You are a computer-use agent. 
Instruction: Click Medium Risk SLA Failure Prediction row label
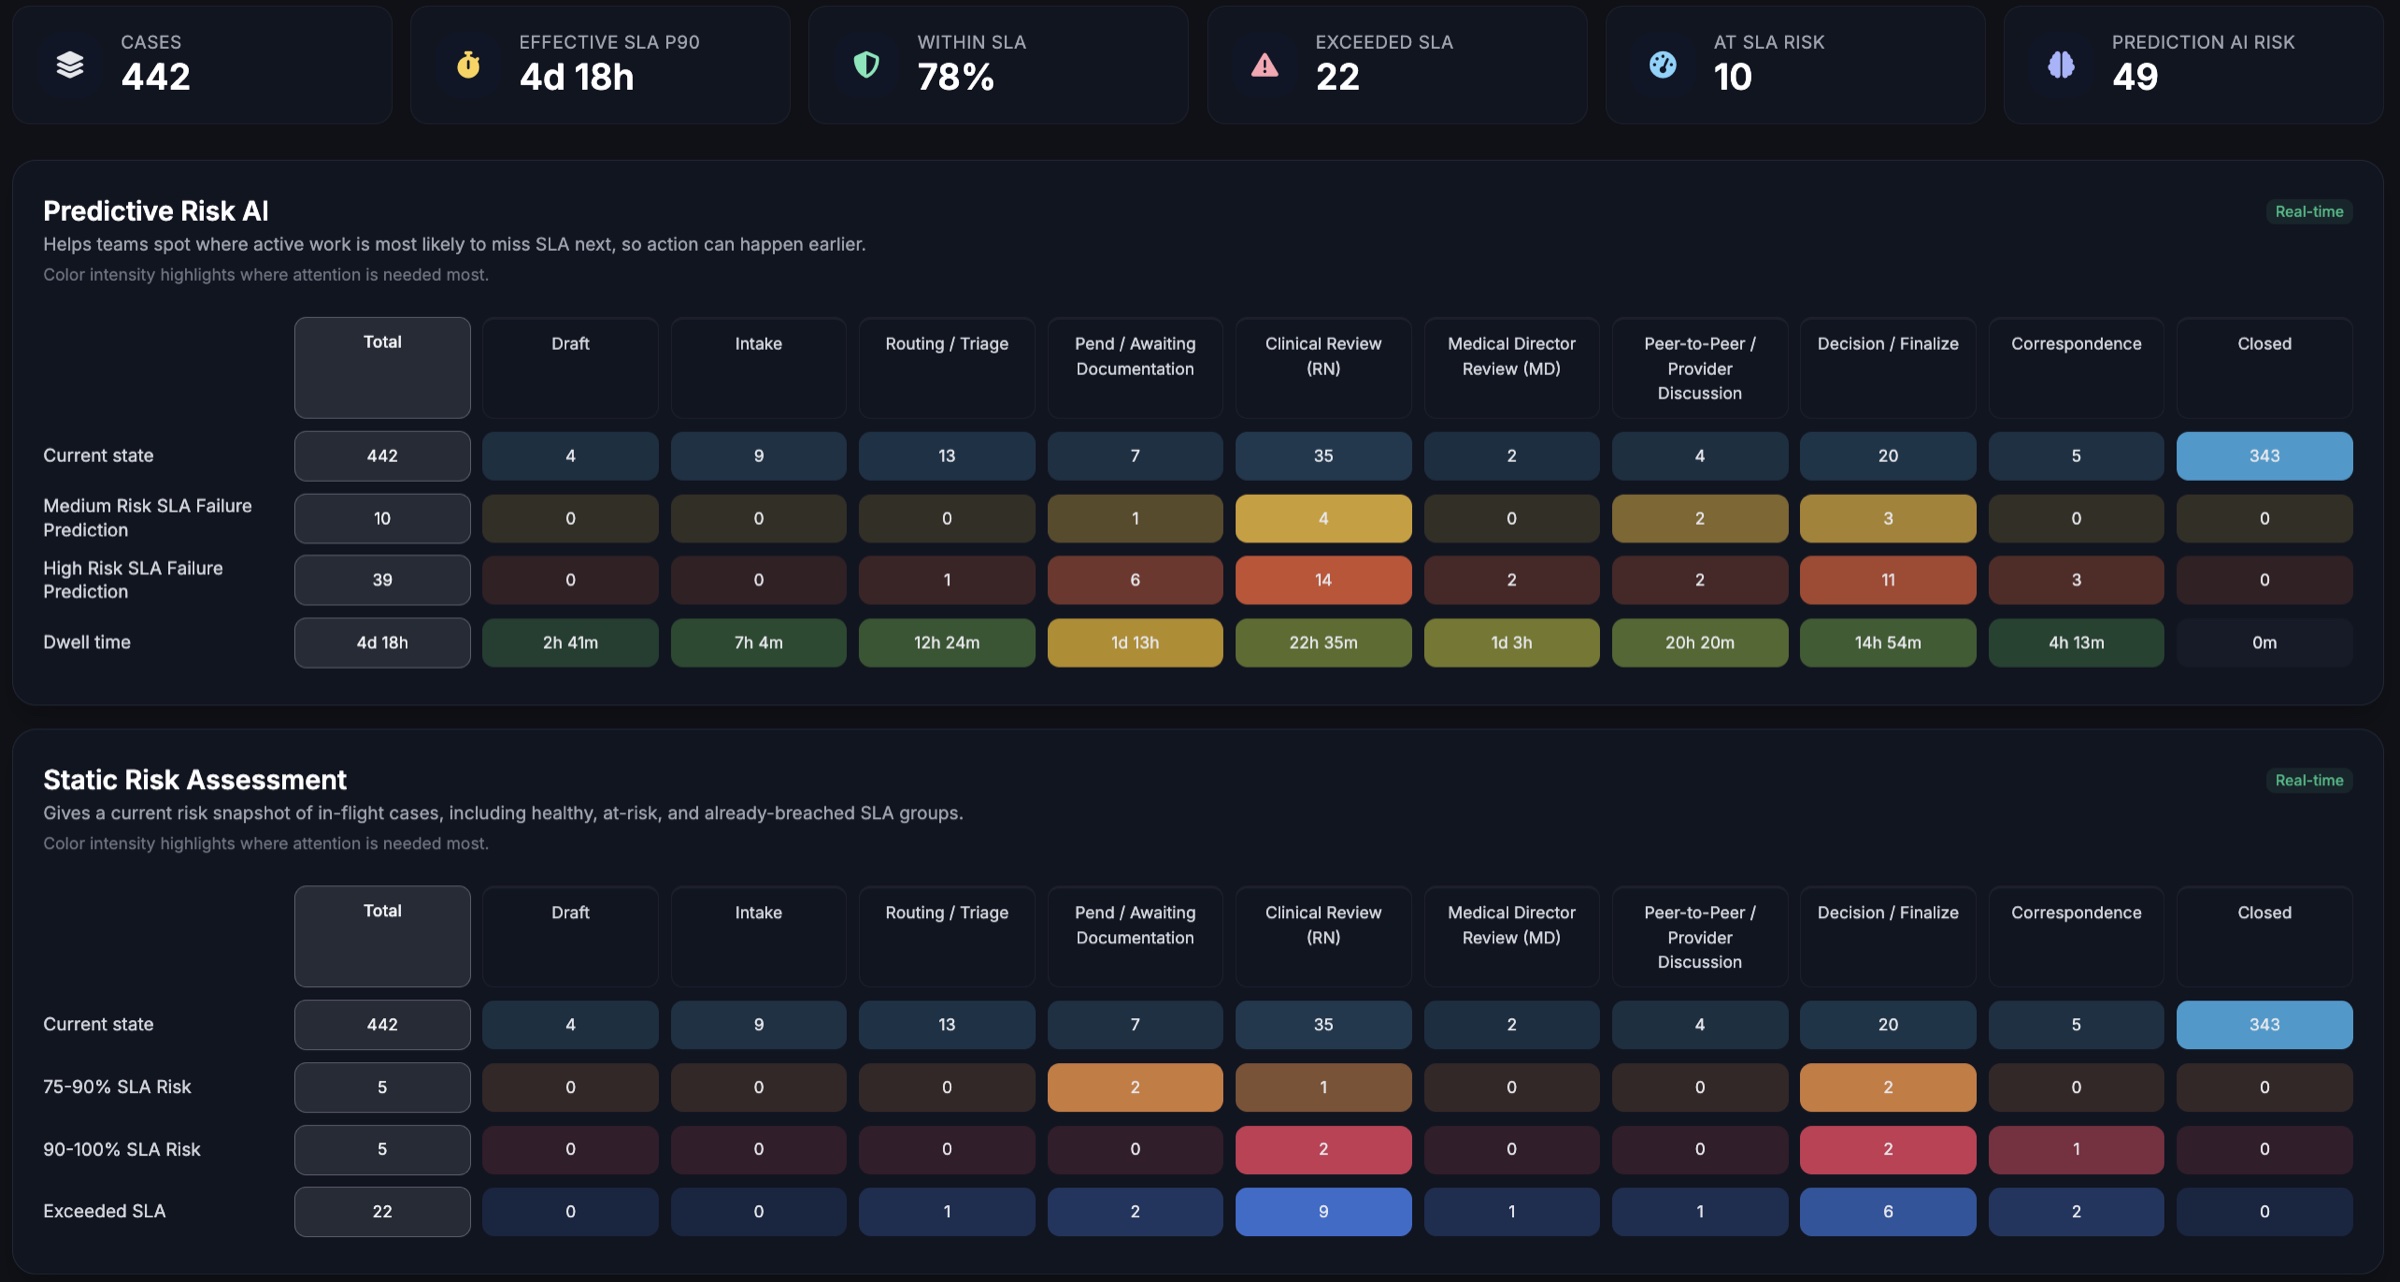click(147, 518)
